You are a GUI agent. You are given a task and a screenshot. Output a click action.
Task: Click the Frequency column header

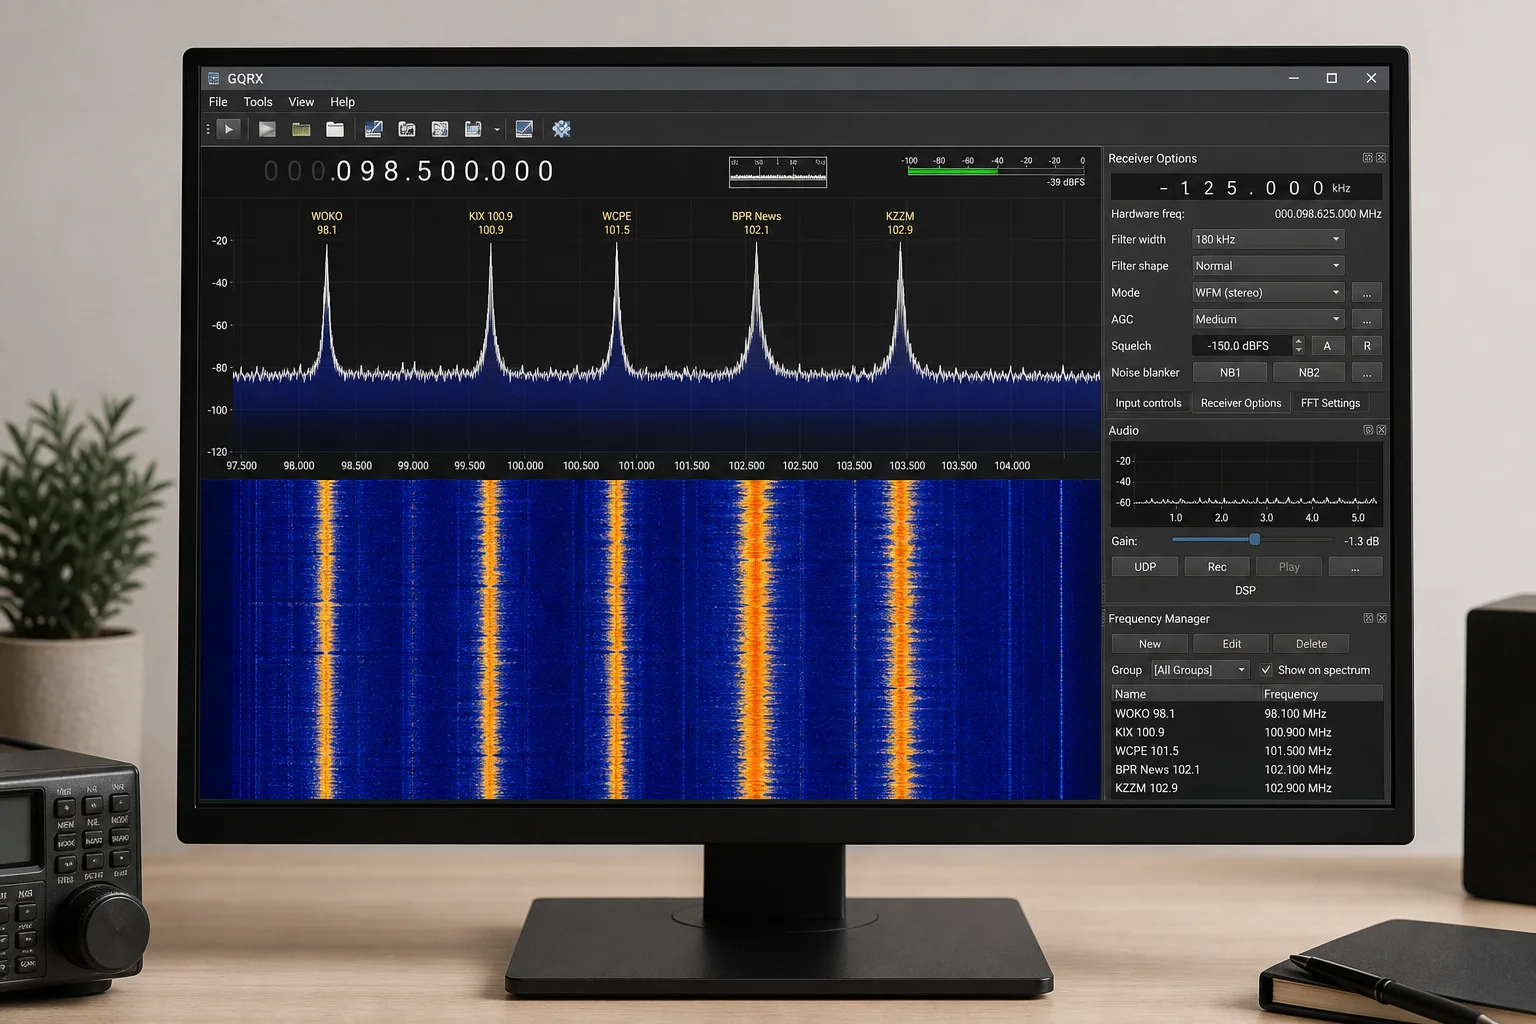point(1322,694)
